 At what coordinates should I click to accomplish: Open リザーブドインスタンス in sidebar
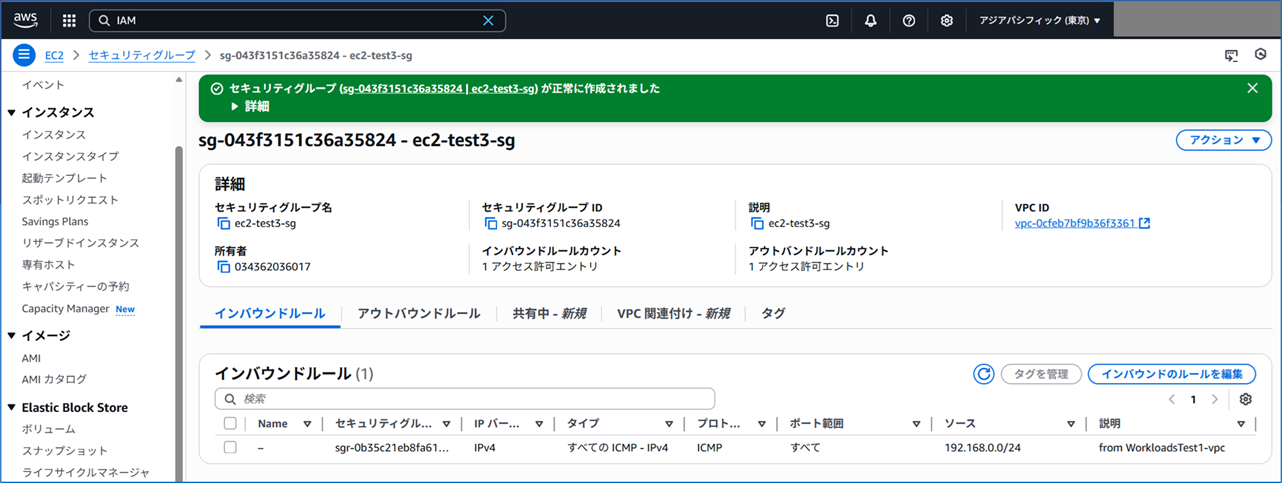pyautogui.click(x=81, y=243)
